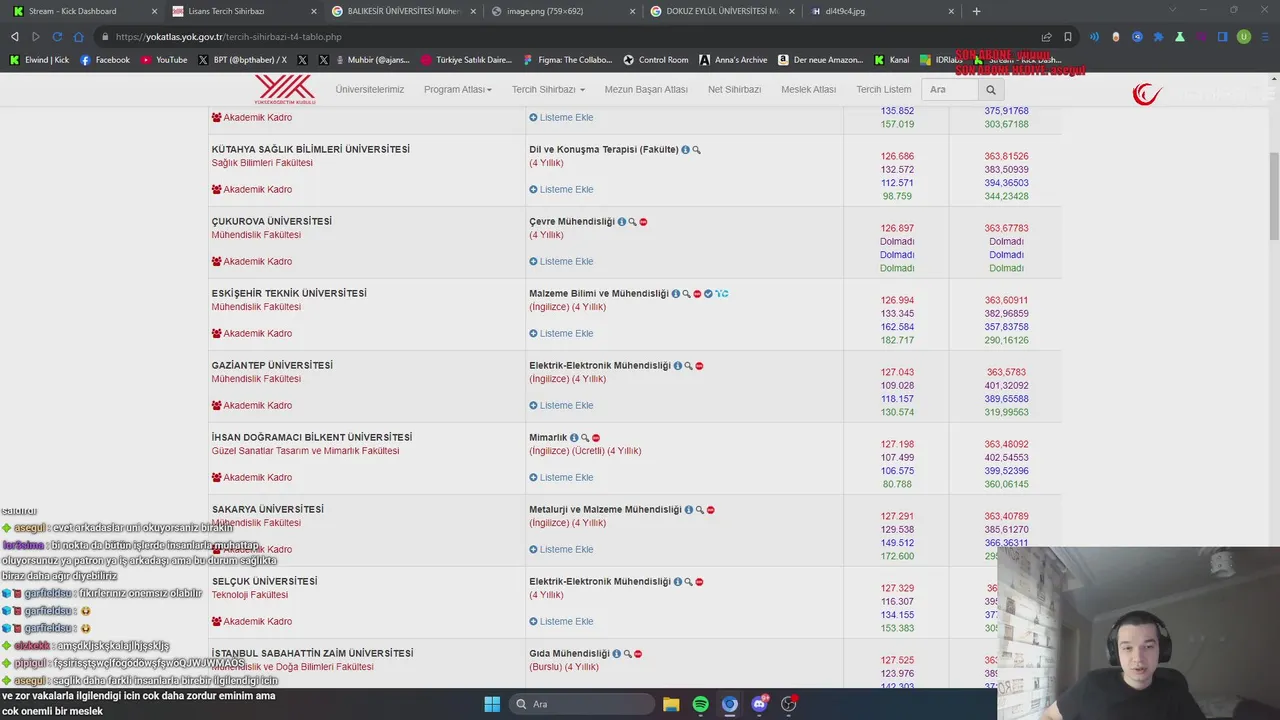Open File Explorer from the taskbar
Image resolution: width=1280 pixels, height=720 pixels.
(671, 704)
